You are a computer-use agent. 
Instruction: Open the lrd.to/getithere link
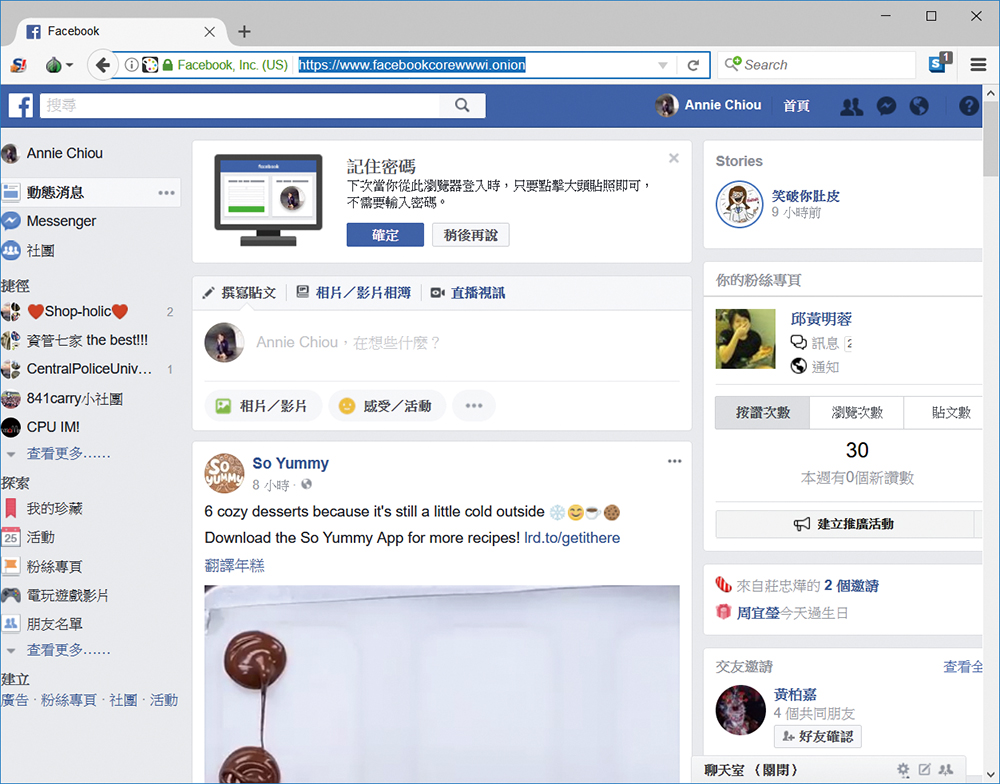[x=572, y=538]
